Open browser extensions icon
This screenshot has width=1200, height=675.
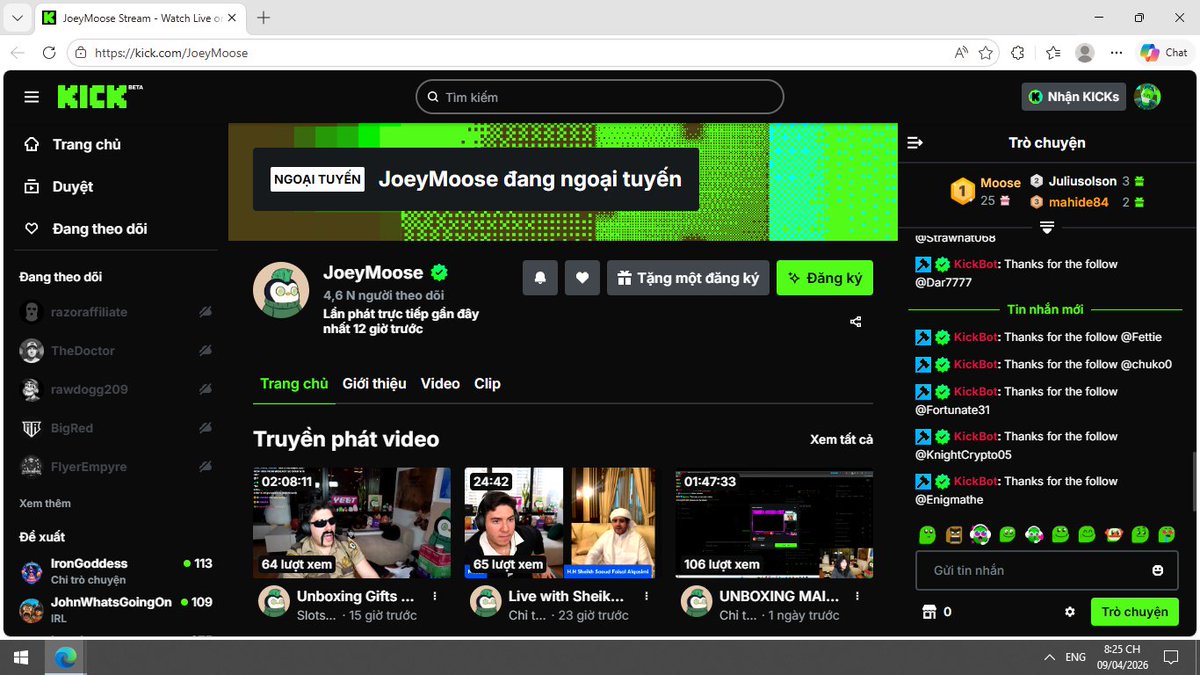pos(1018,53)
